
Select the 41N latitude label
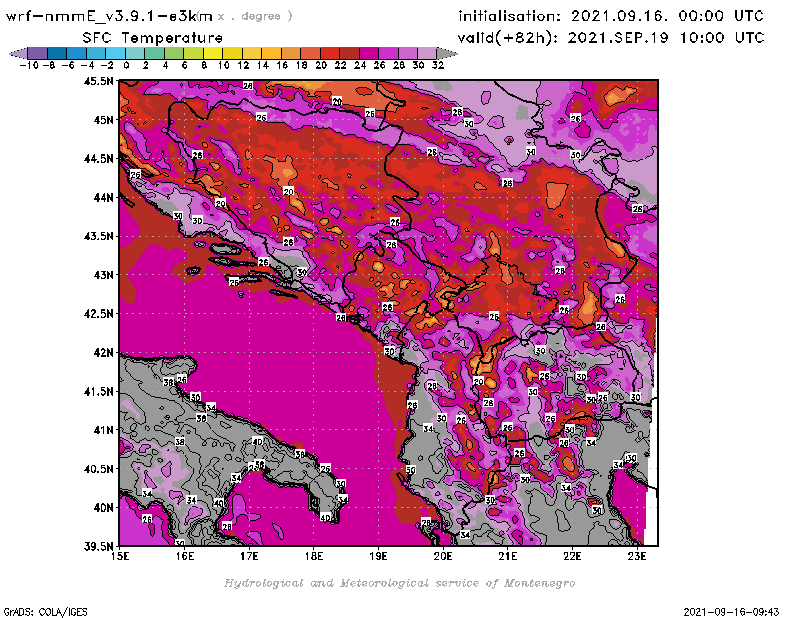coord(103,430)
